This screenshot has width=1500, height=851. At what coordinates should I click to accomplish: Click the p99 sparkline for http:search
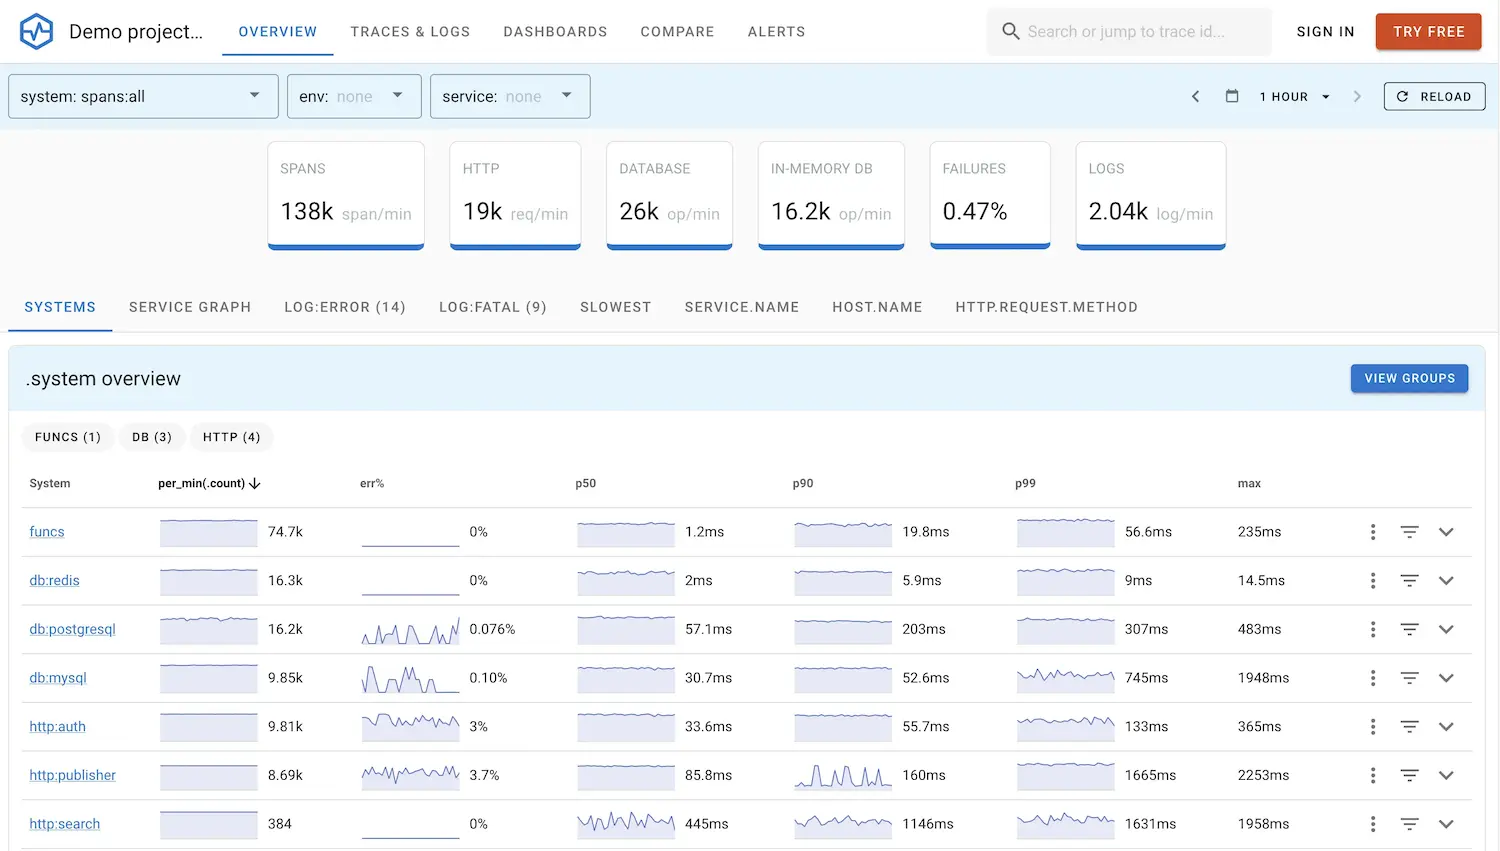(x=1065, y=823)
